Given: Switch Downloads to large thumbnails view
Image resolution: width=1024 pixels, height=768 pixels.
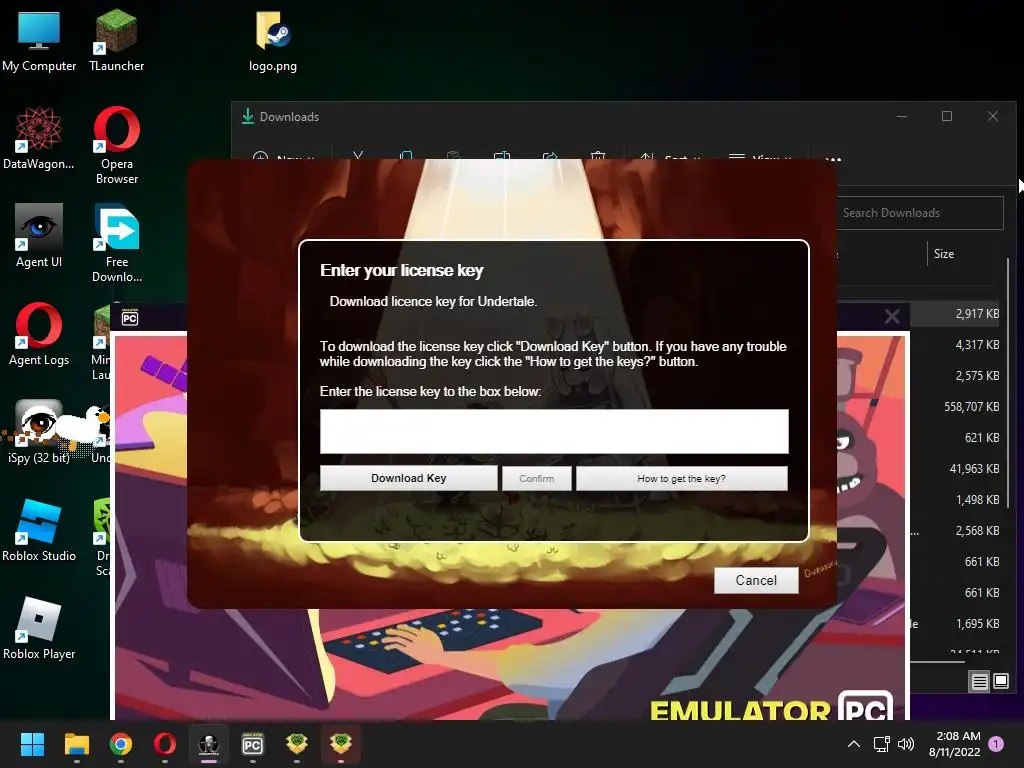Looking at the screenshot, I should coord(1001,682).
